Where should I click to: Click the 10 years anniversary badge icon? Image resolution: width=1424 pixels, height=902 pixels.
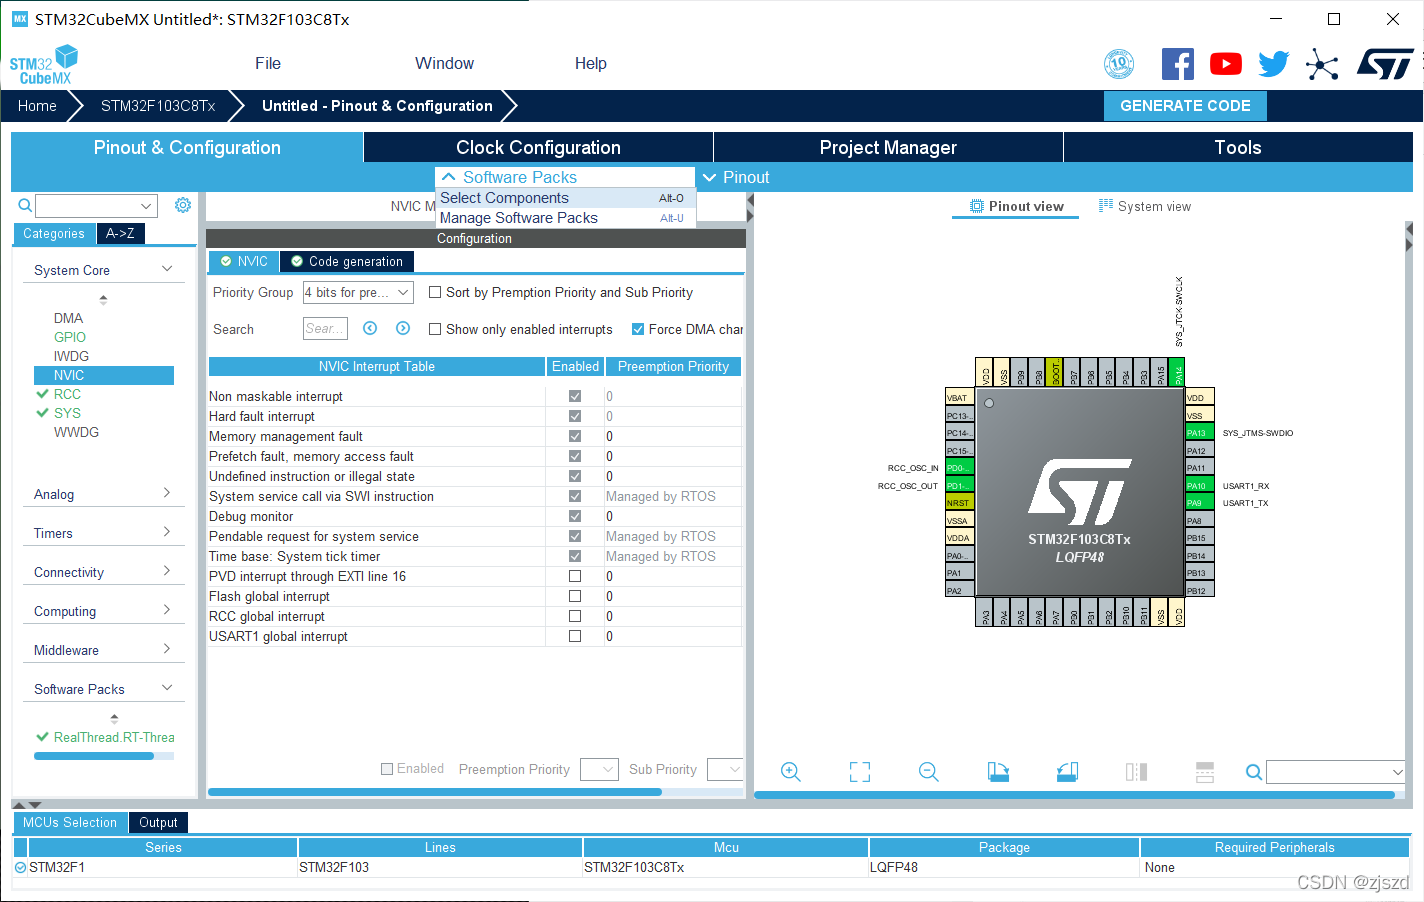pos(1119,64)
